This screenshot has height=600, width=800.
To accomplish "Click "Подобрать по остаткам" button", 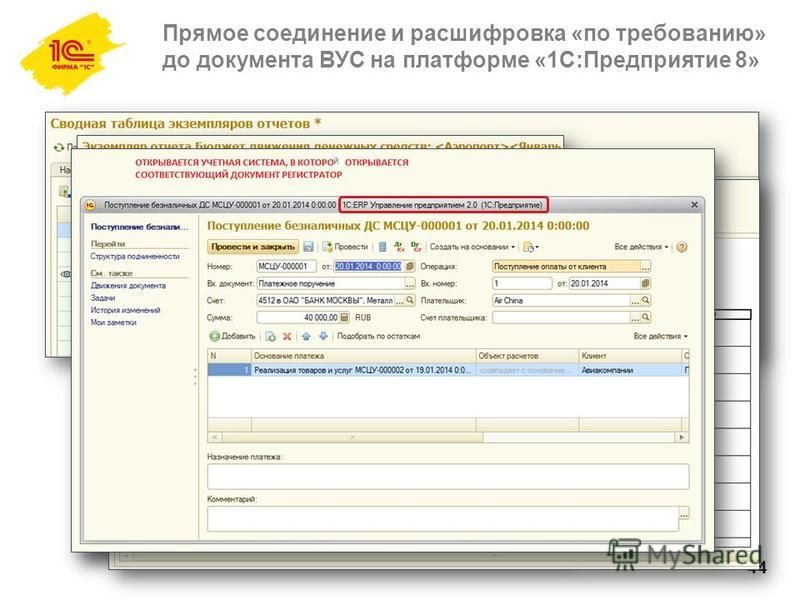I will [x=379, y=336].
